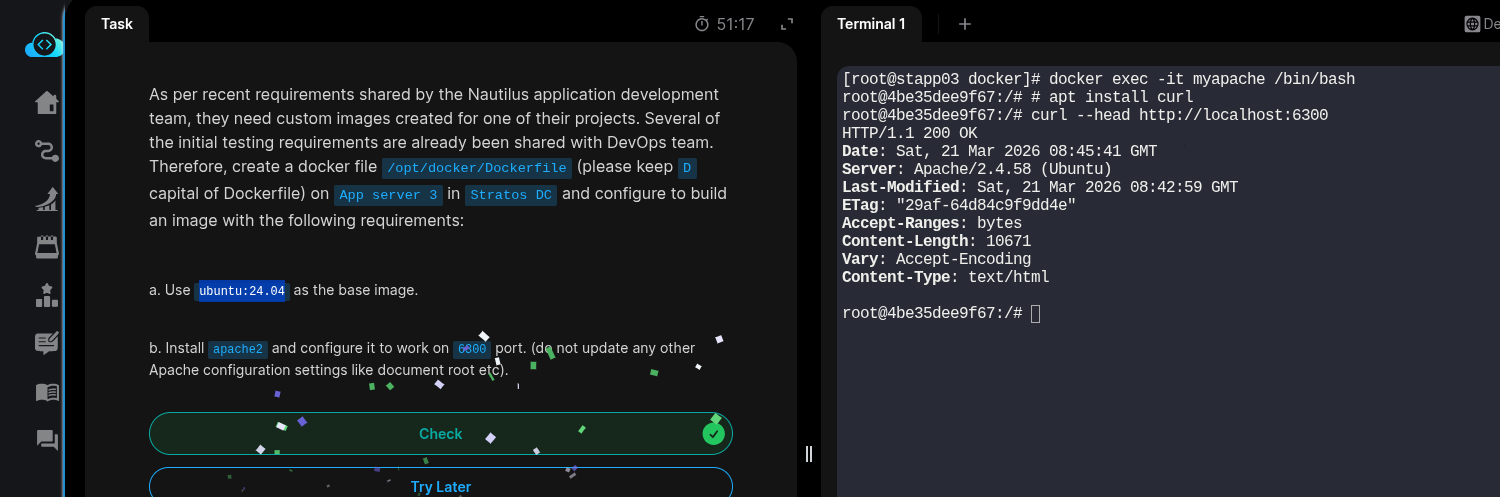Click the stopwatch timer icon
Image resolution: width=1500 pixels, height=497 pixels.
[x=702, y=24]
